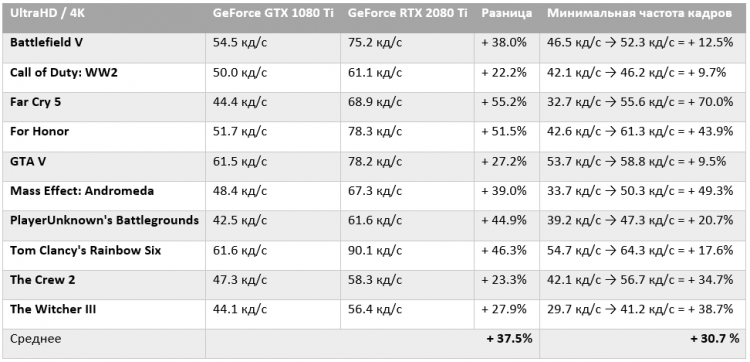Select the Battlefield V row label
750x362 pixels.
point(46,43)
